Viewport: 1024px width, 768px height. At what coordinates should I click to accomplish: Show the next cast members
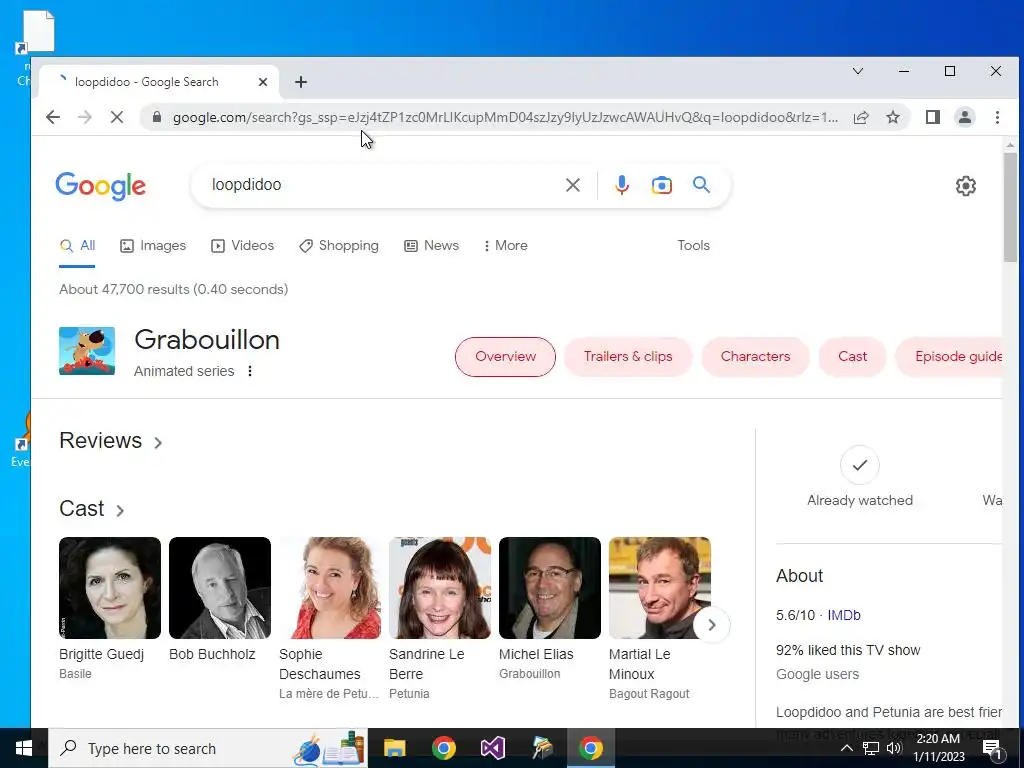711,625
